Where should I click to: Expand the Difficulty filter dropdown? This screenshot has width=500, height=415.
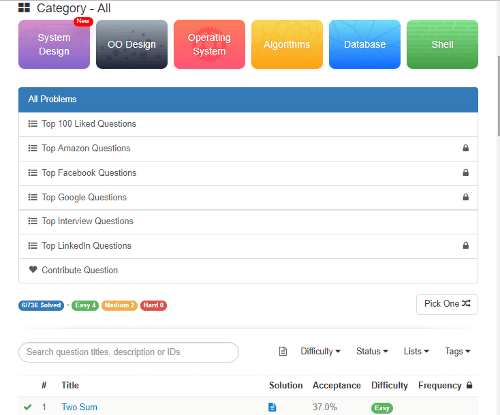pyautogui.click(x=320, y=351)
